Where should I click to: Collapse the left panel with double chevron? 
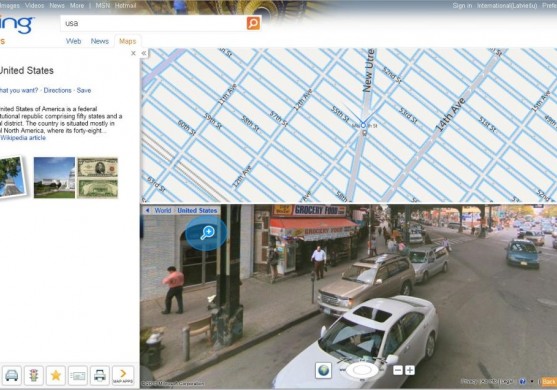(144, 53)
